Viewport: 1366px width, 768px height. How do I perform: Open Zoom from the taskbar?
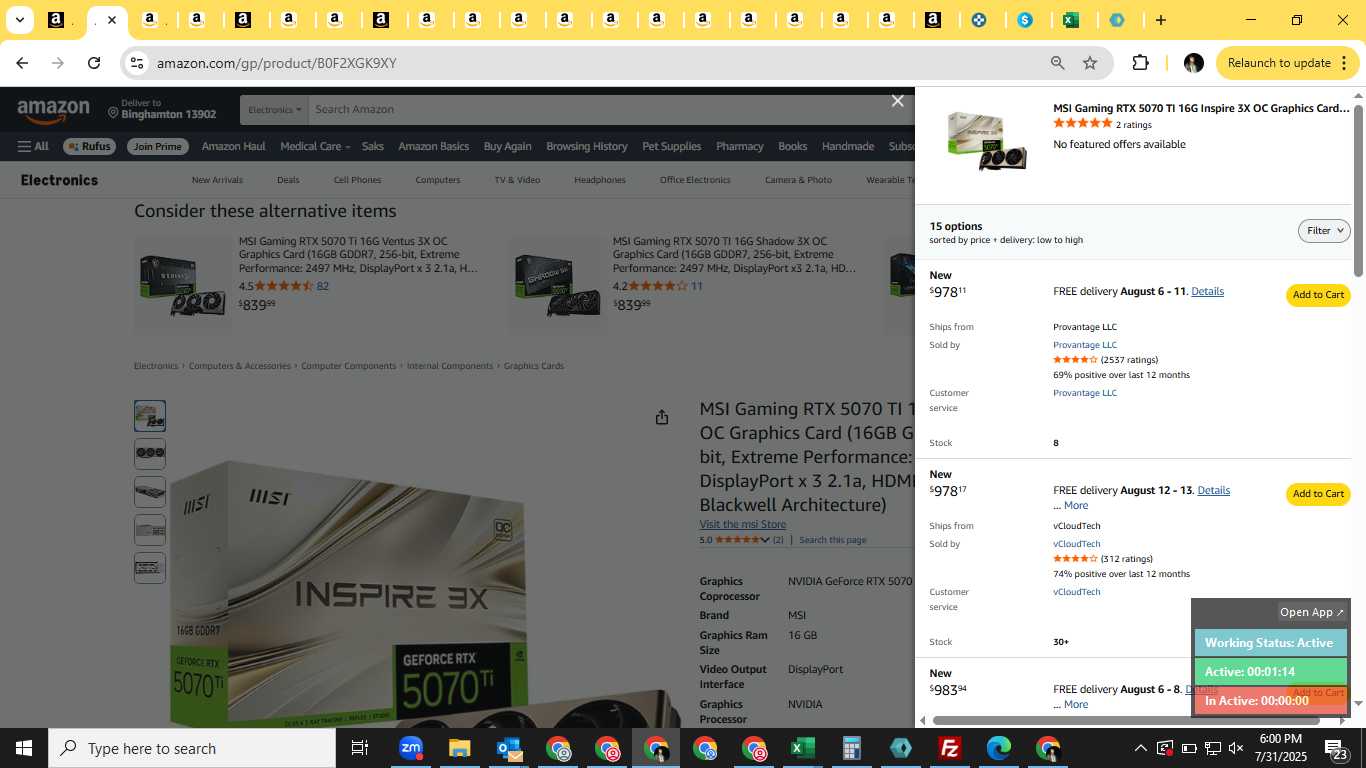410,748
